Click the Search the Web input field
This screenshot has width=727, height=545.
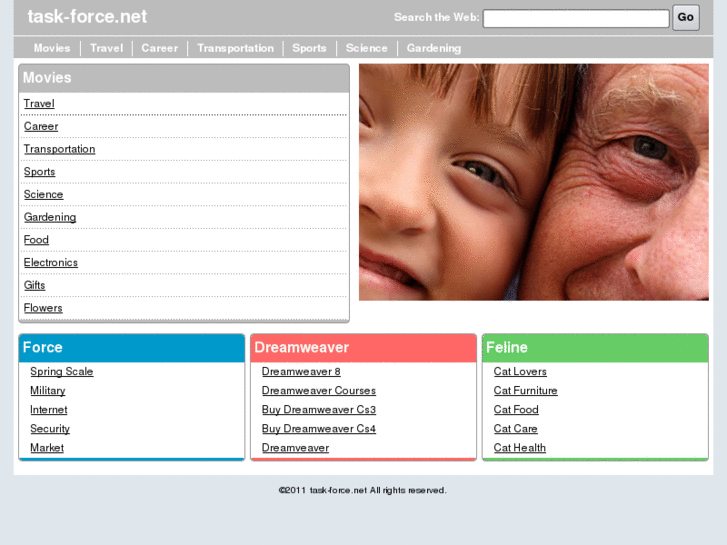click(x=576, y=19)
